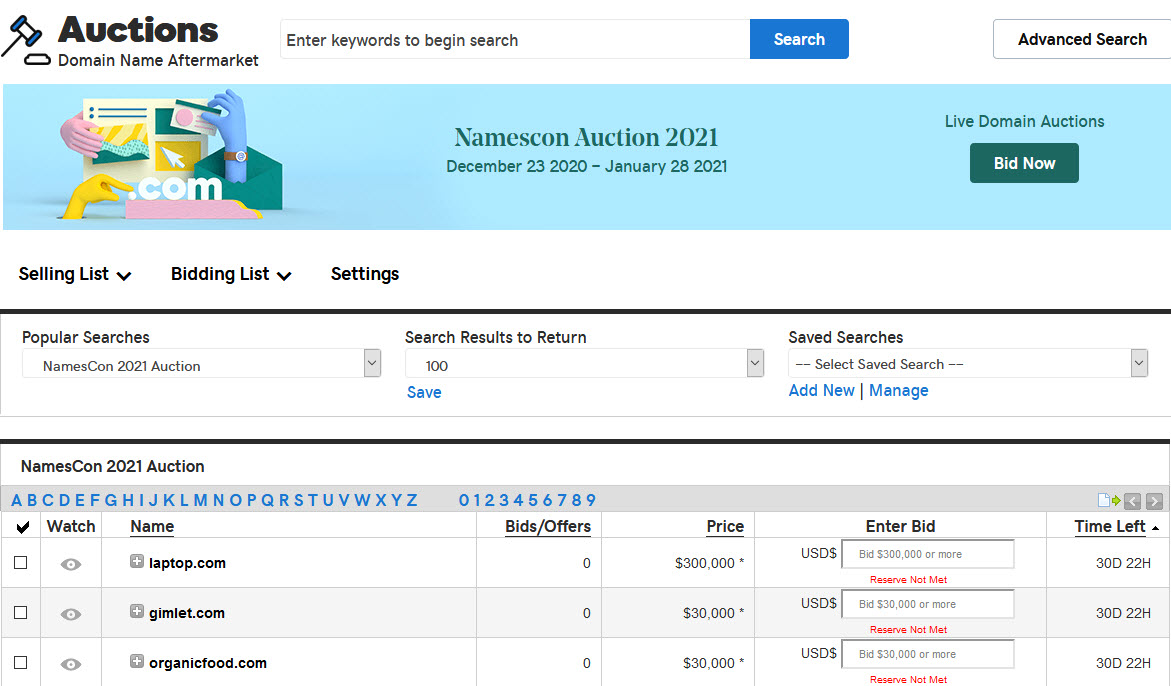The image size is (1171, 686).
Task: Click the bid input for laptop.com
Action: [928, 554]
